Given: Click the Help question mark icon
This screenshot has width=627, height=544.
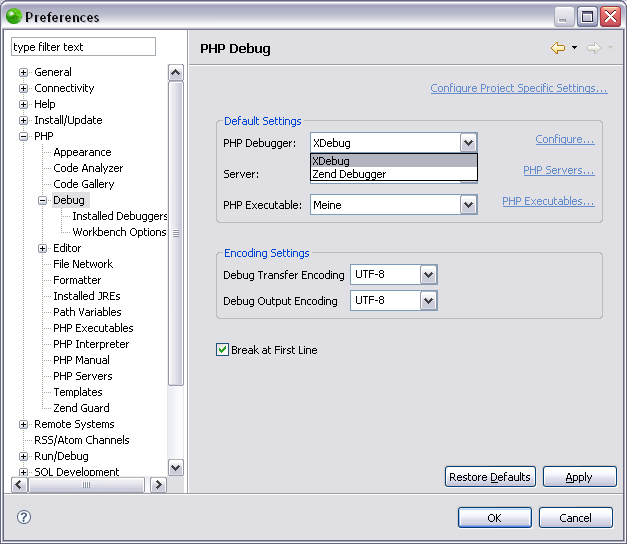Looking at the screenshot, I should 24,517.
